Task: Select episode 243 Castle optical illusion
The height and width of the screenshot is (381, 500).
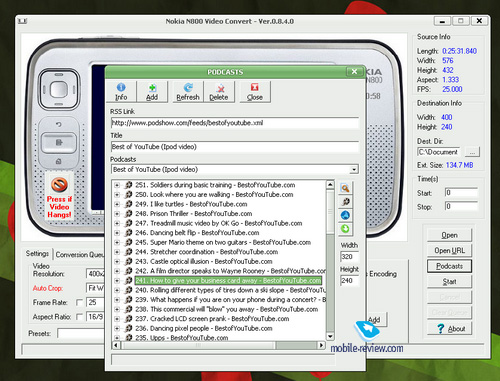Action: pyautogui.click(x=204, y=261)
